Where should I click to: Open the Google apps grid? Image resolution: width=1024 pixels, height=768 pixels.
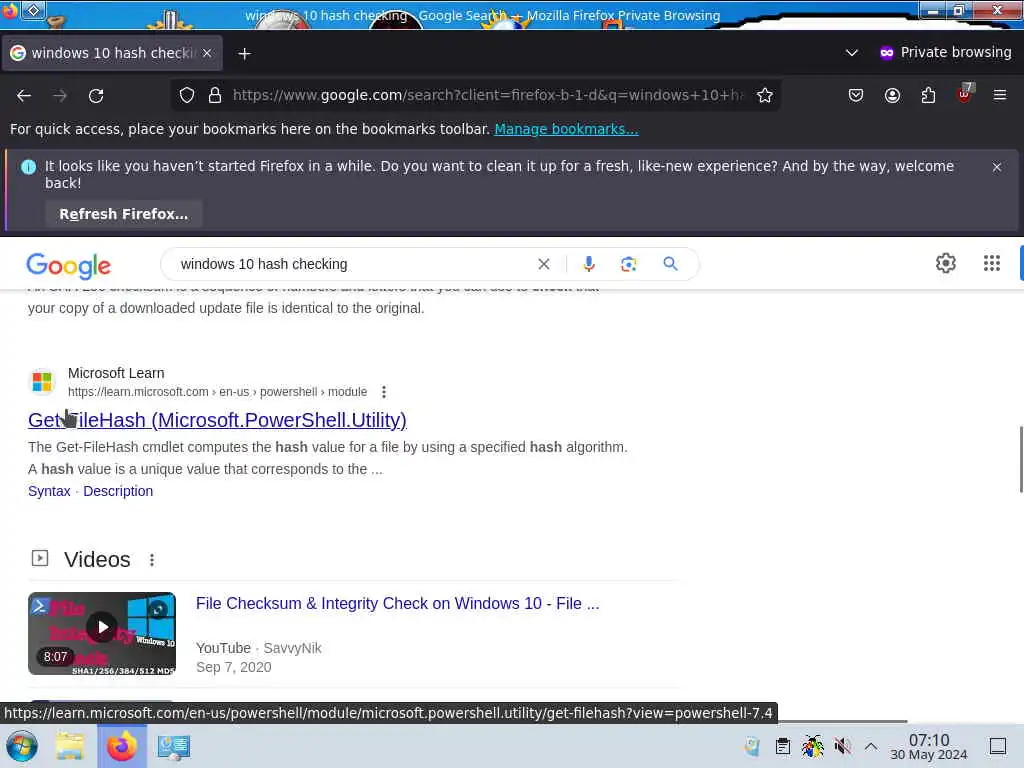coord(991,263)
